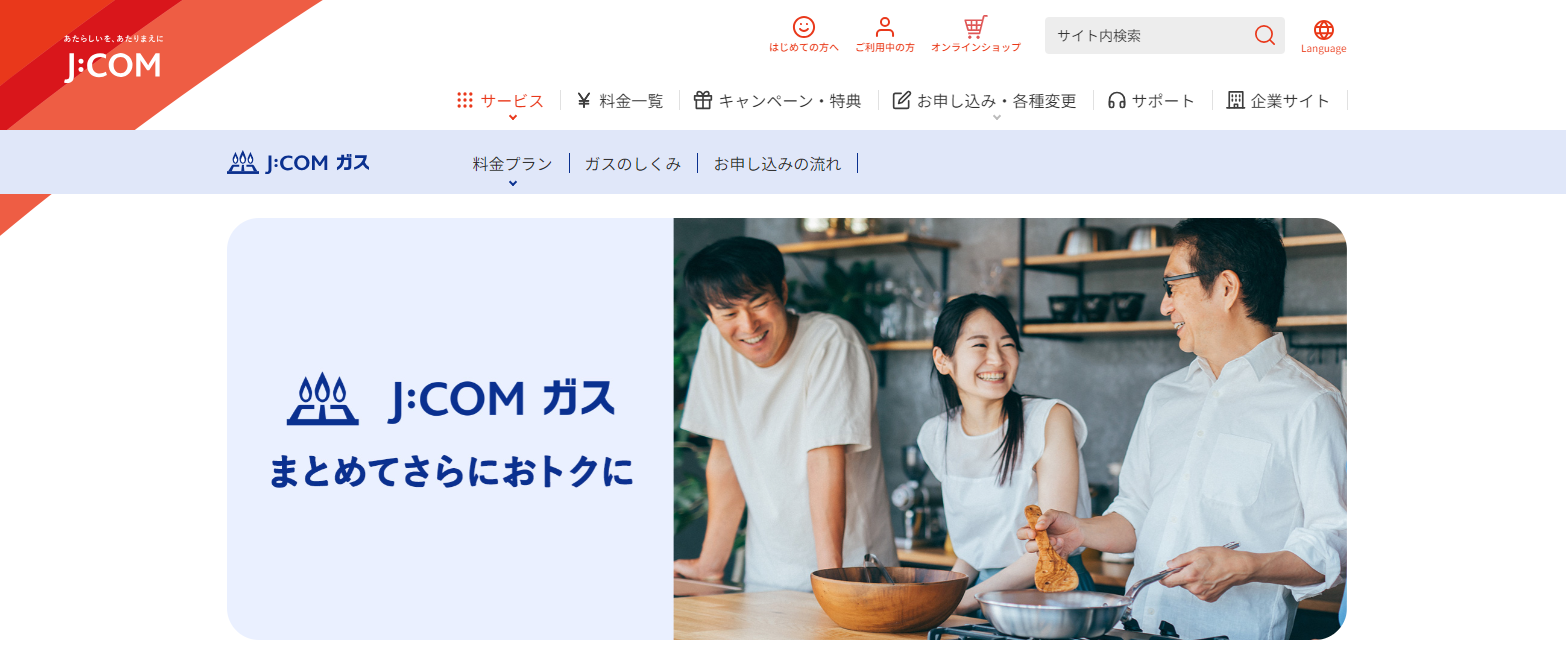Open the ガスのしくみ tab

click(x=633, y=163)
